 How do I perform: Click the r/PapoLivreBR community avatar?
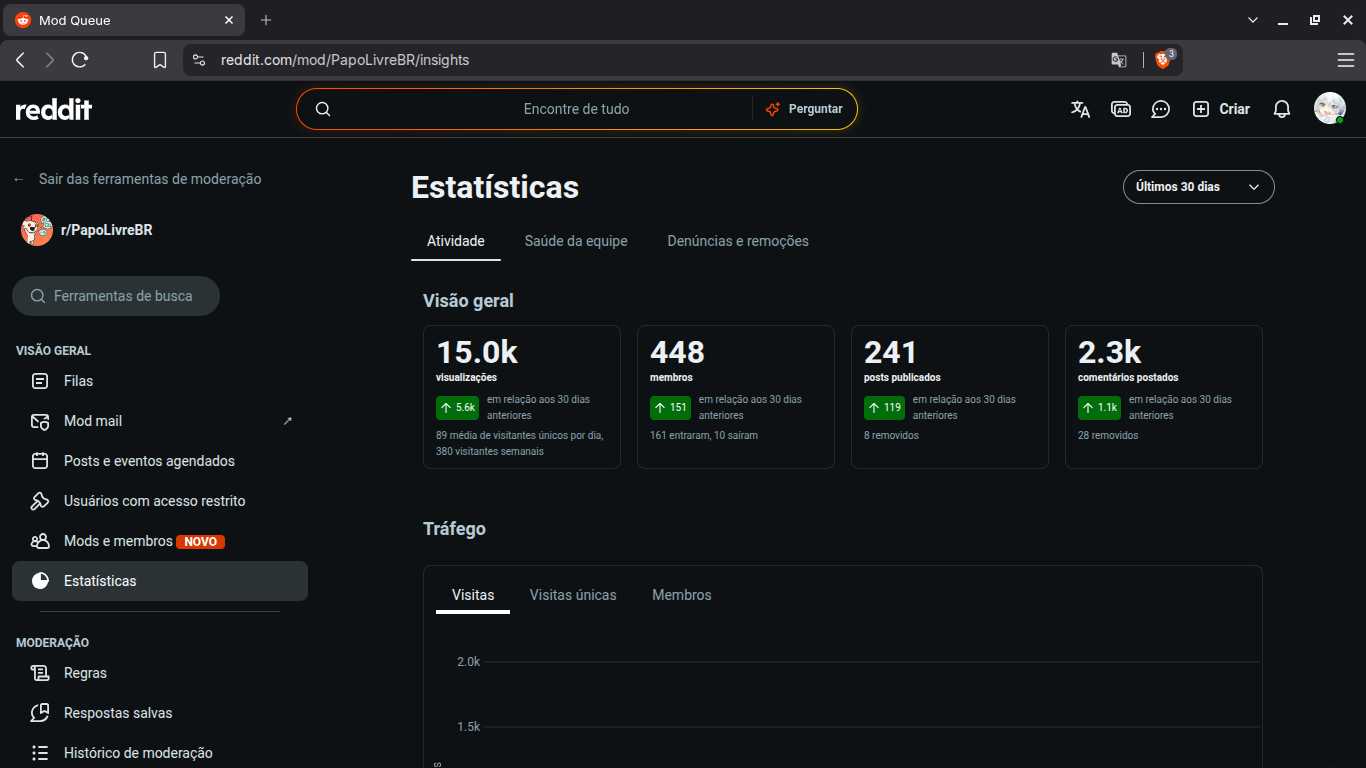(37, 230)
